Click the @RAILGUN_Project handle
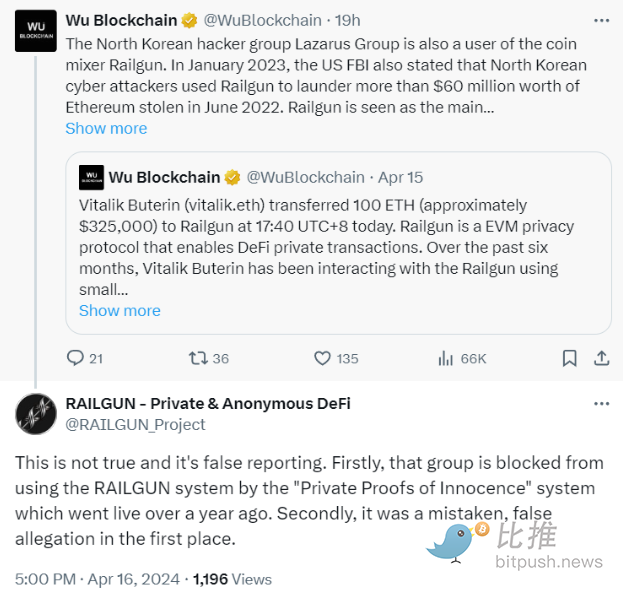The width and height of the screenshot is (623, 589). coord(135,424)
